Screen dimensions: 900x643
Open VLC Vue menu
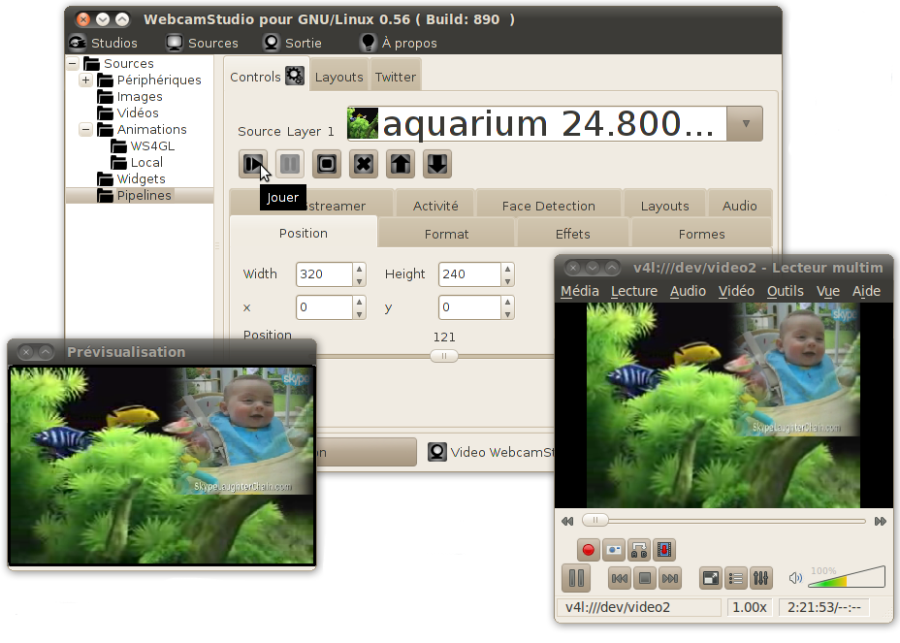pos(828,291)
